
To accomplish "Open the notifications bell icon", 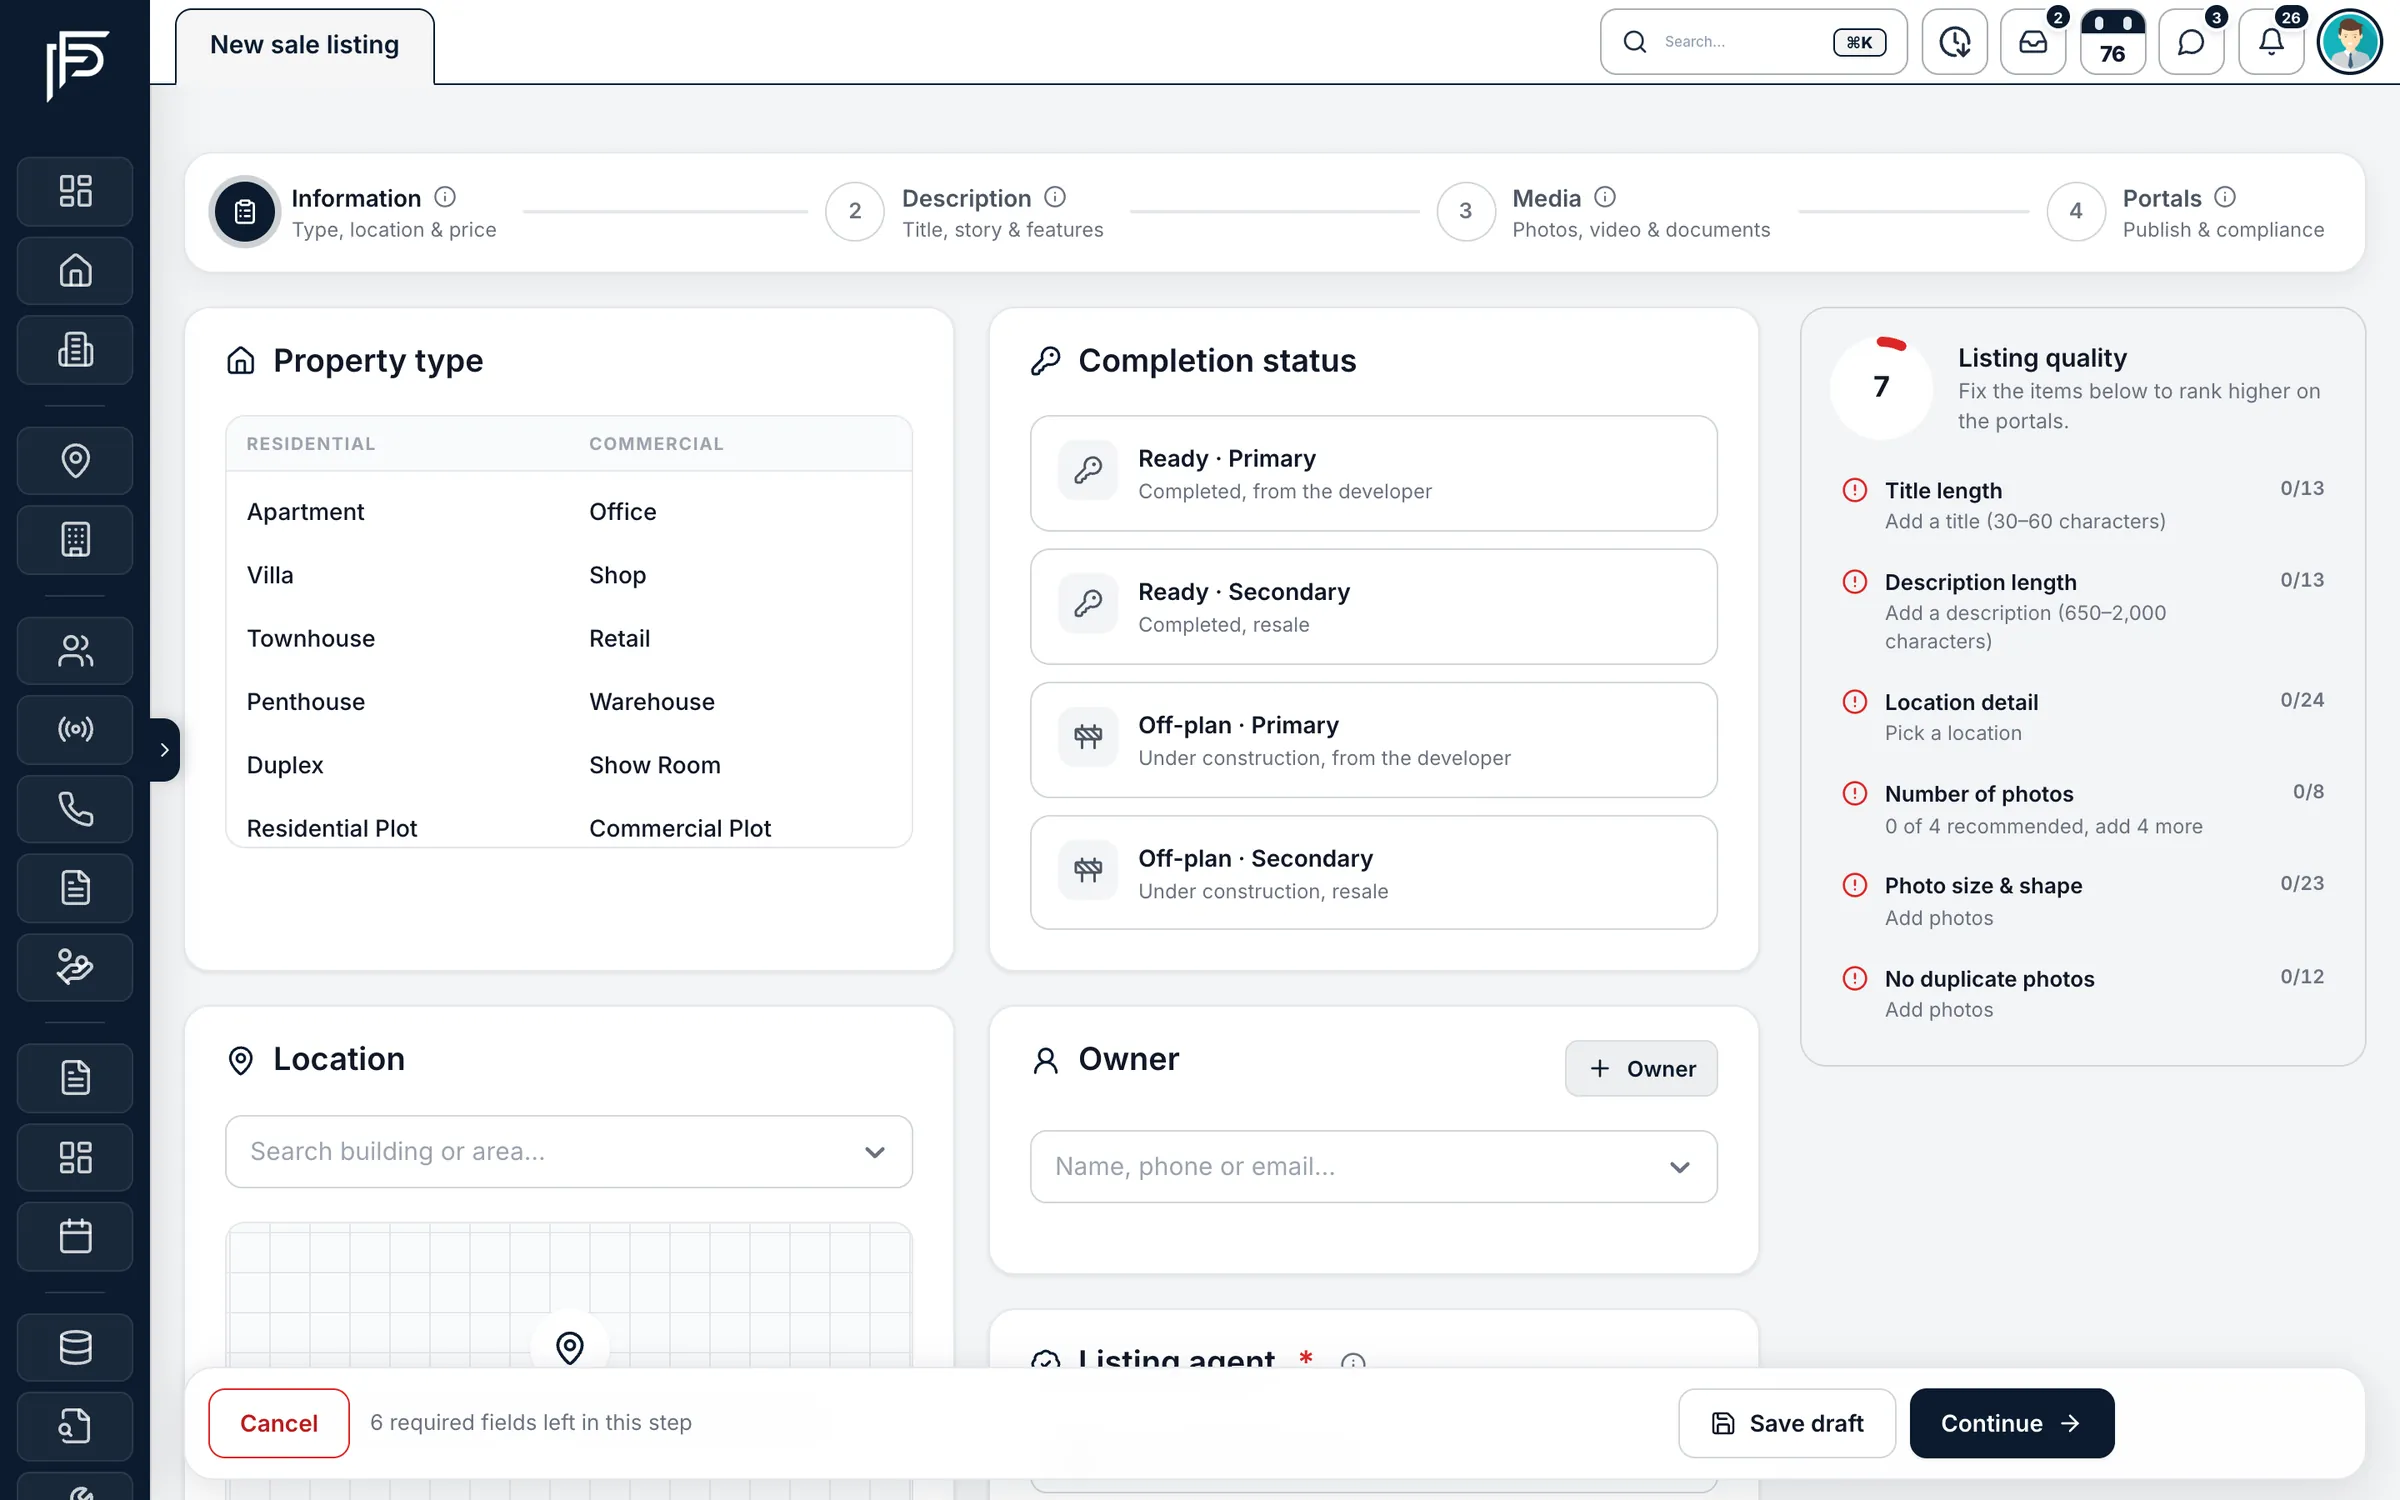I will coord(2271,42).
